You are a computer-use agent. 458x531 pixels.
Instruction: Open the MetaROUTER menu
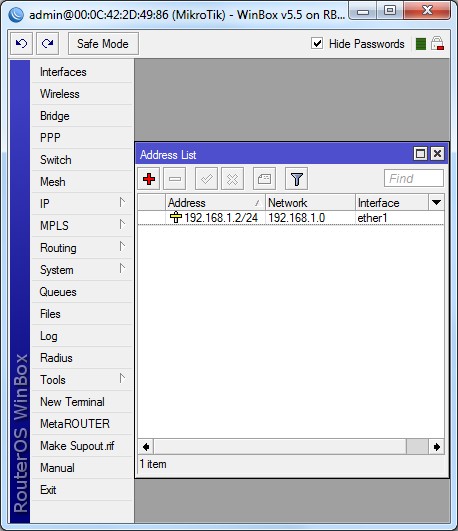(x=82, y=424)
